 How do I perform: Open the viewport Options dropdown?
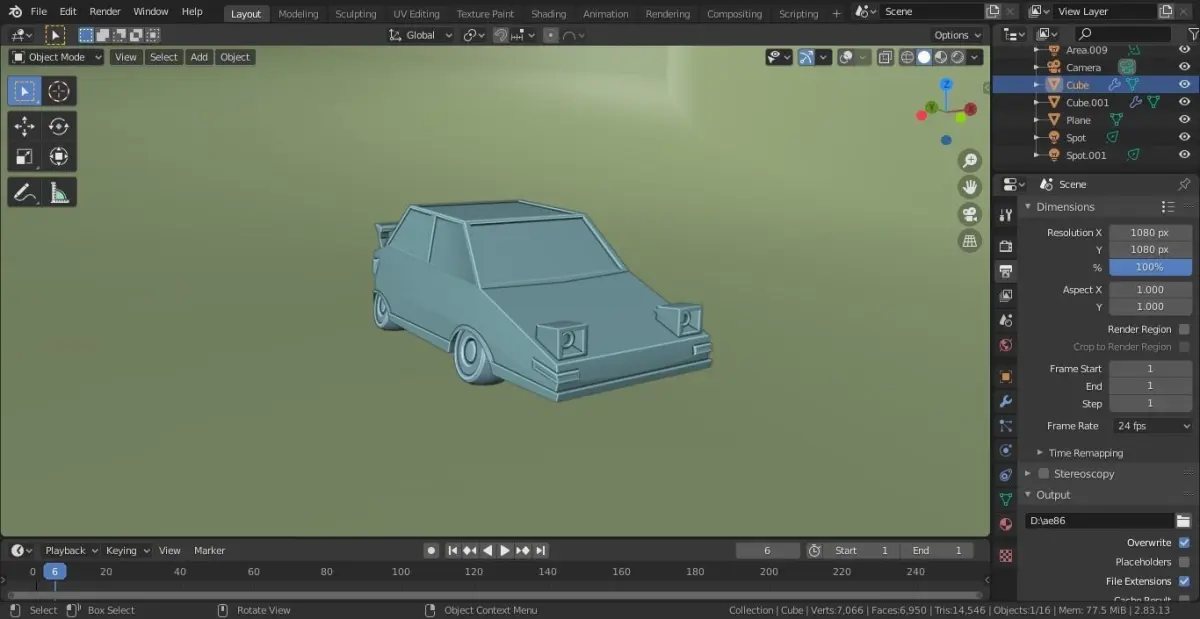958,35
